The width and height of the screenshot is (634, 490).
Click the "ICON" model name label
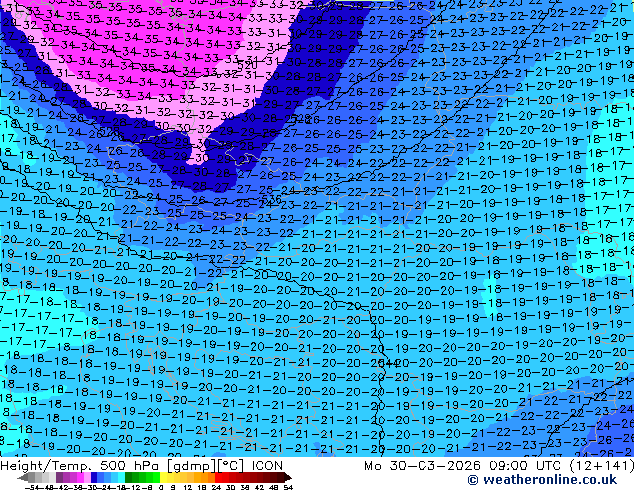(x=267, y=466)
